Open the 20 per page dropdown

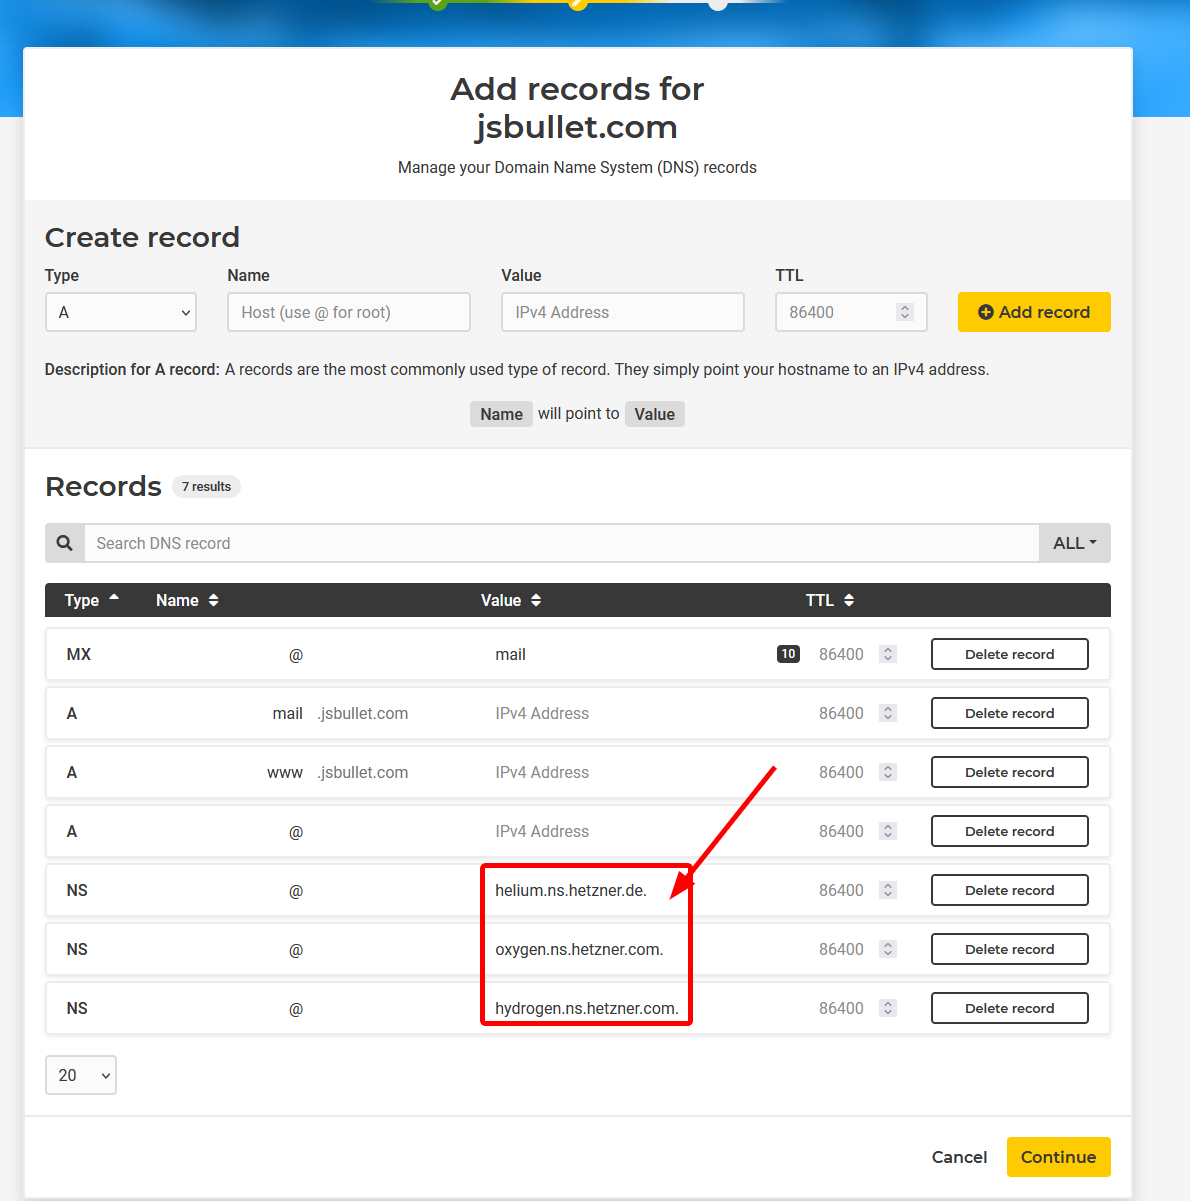(x=81, y=1075)
